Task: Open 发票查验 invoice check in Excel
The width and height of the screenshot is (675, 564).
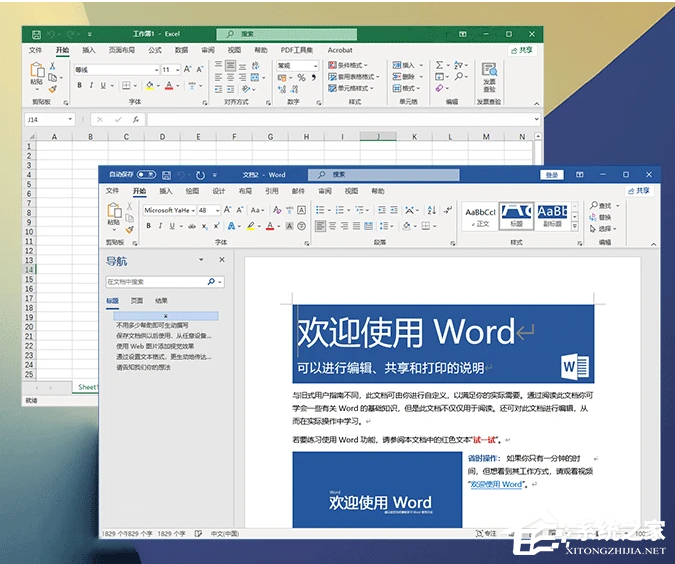Action: click(489, 77)
